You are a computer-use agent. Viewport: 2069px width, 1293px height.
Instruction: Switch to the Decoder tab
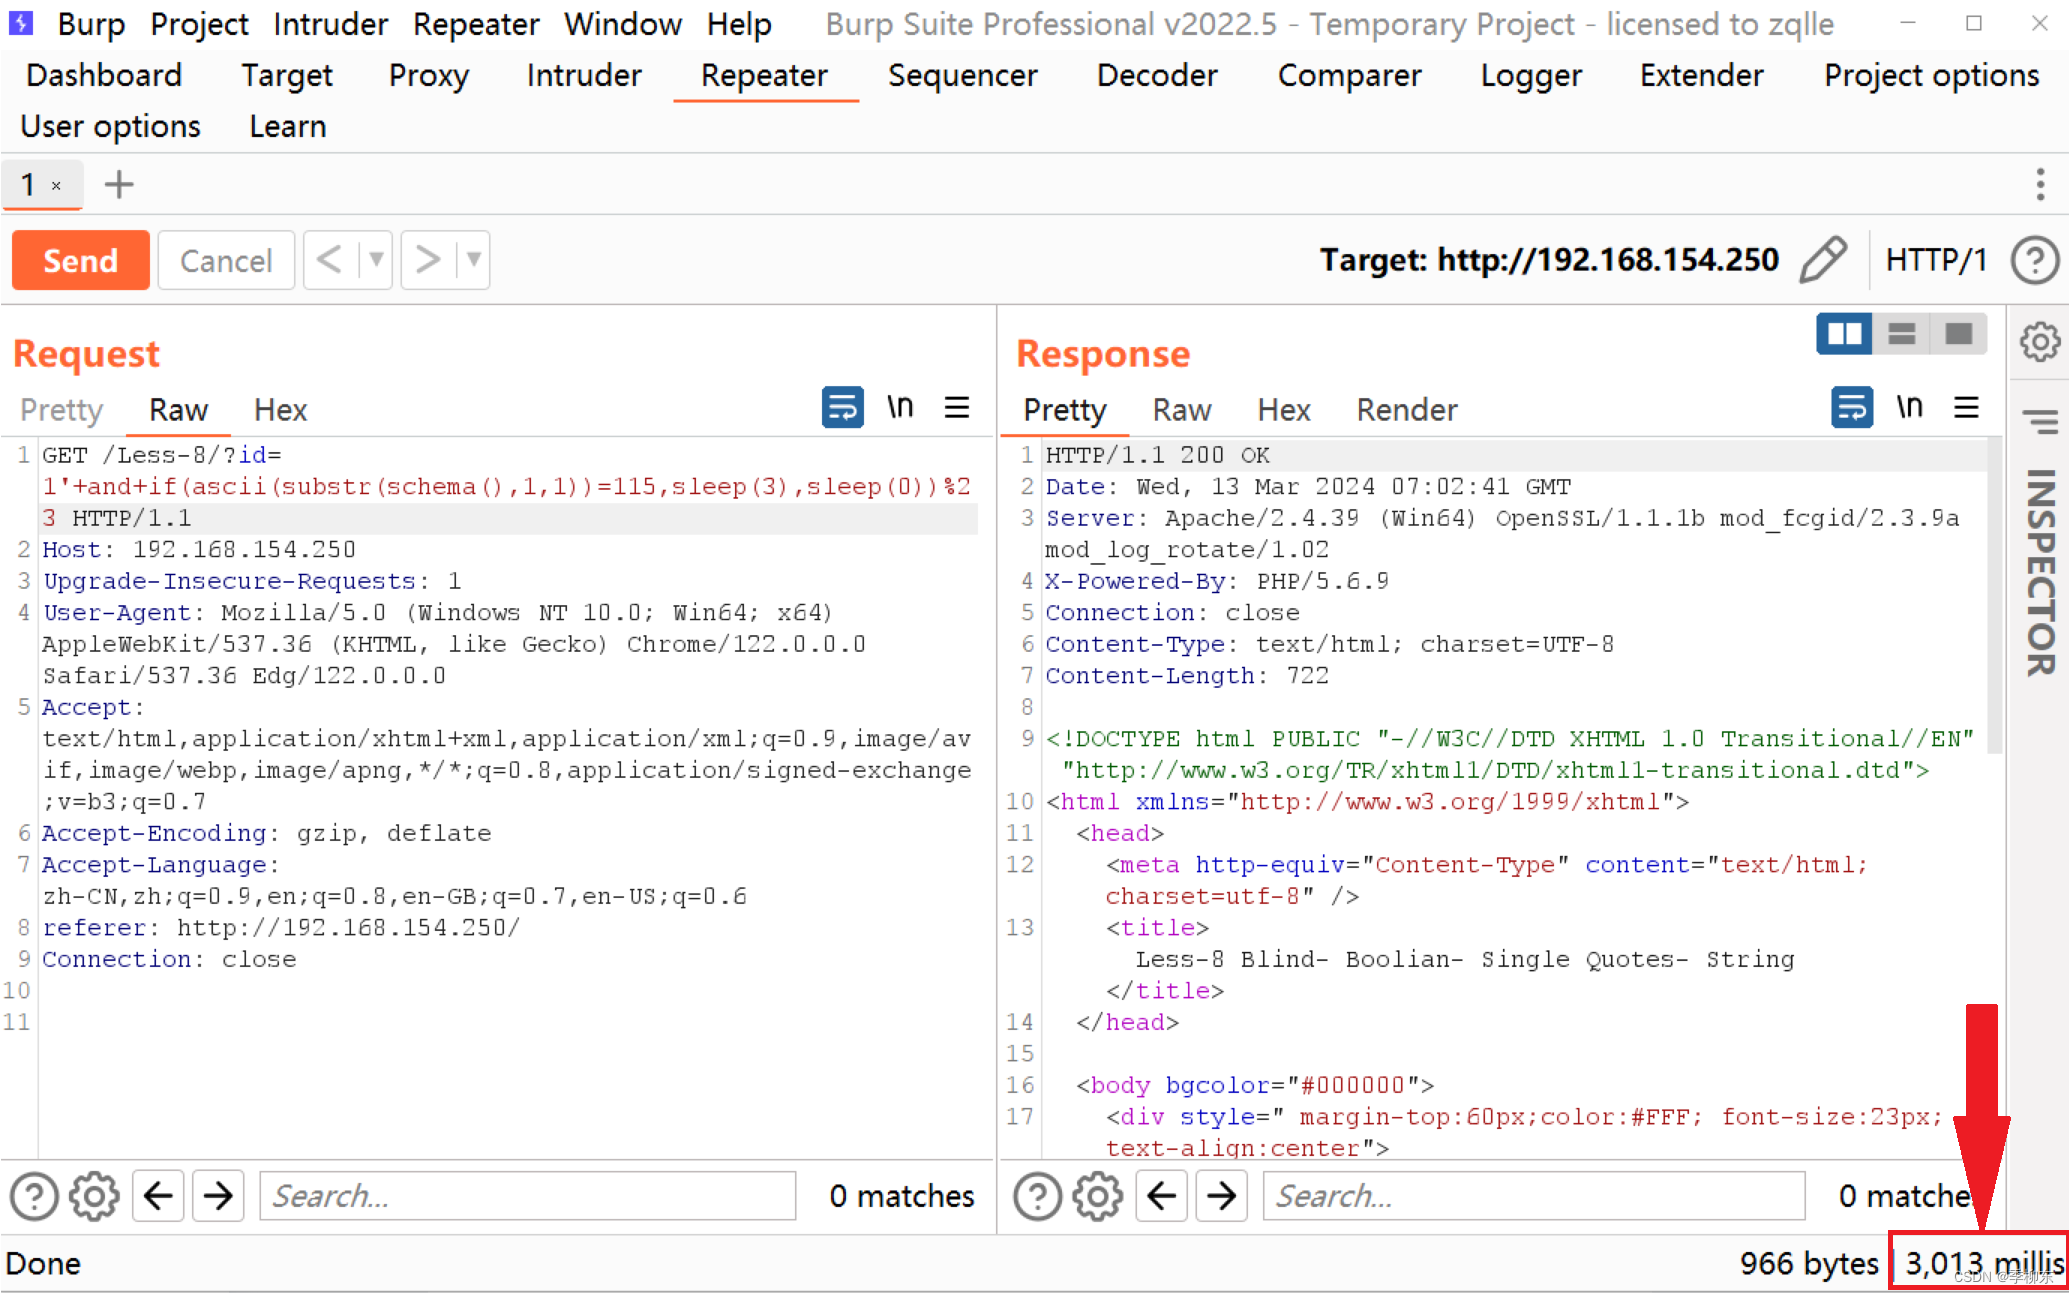coord(1157,76)
